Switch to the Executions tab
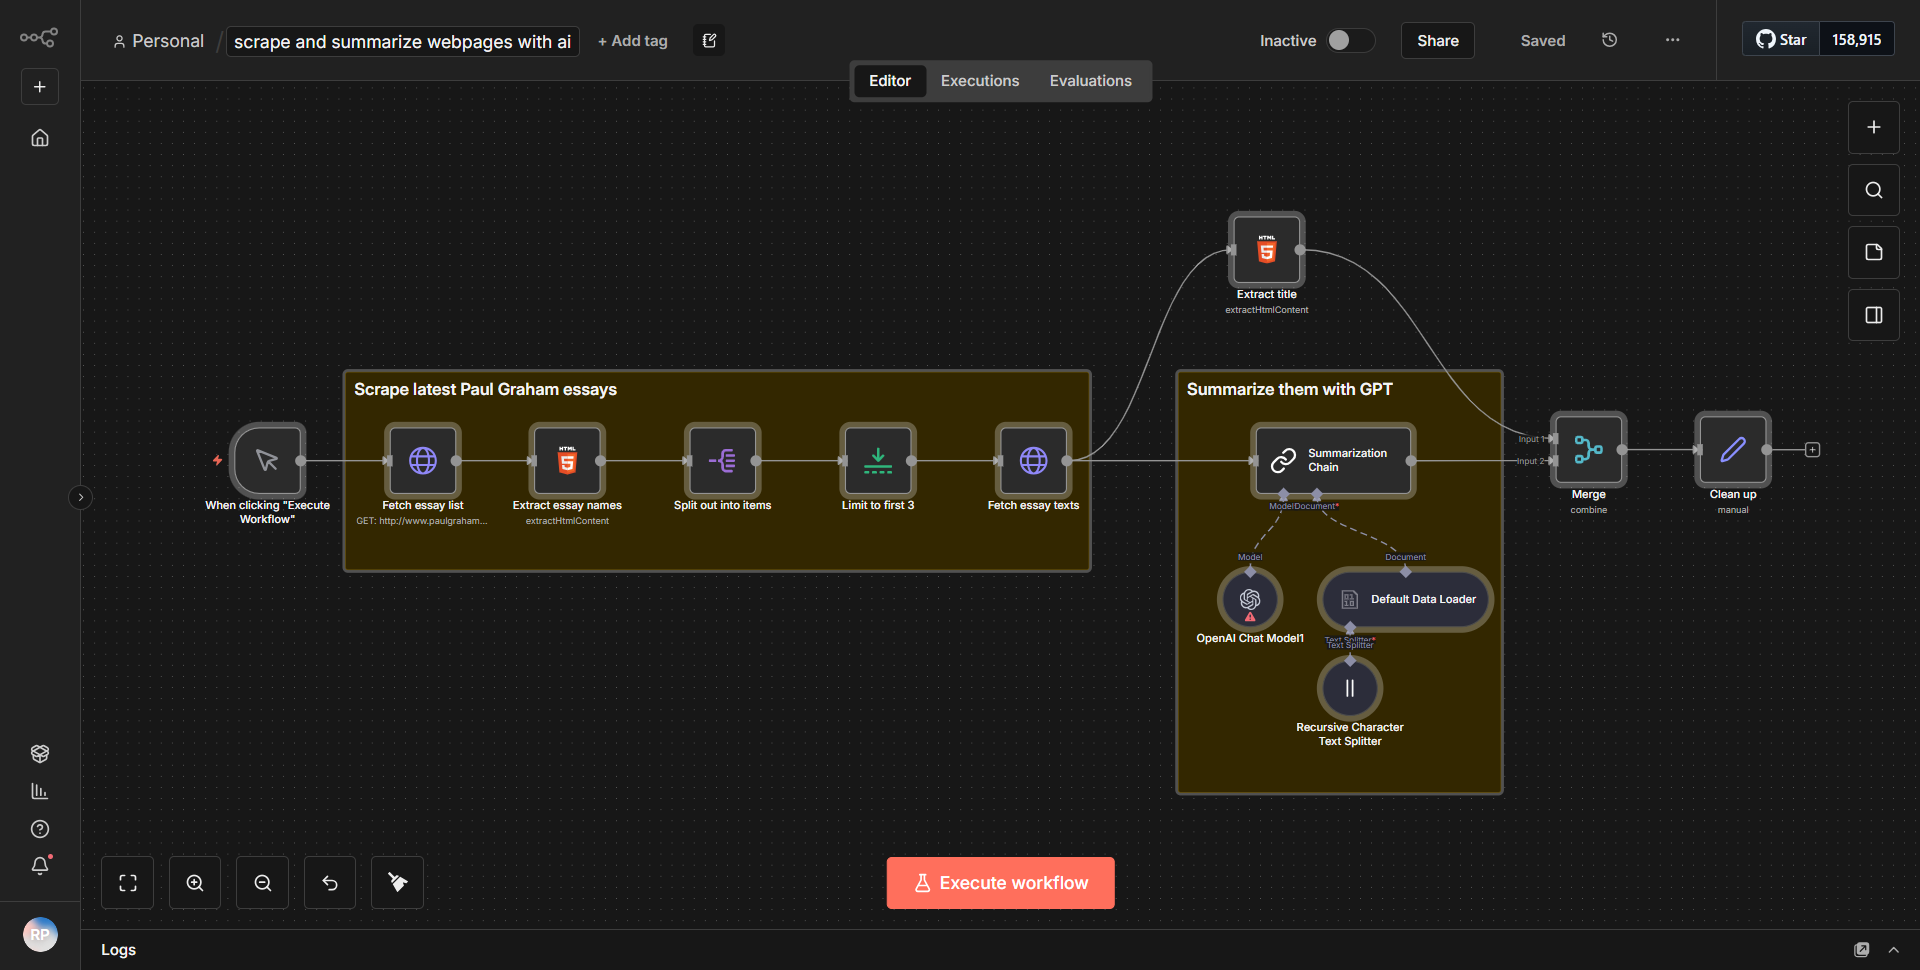Image resolution: width=1920 pixels, height=970 pixels. point(979,80)
